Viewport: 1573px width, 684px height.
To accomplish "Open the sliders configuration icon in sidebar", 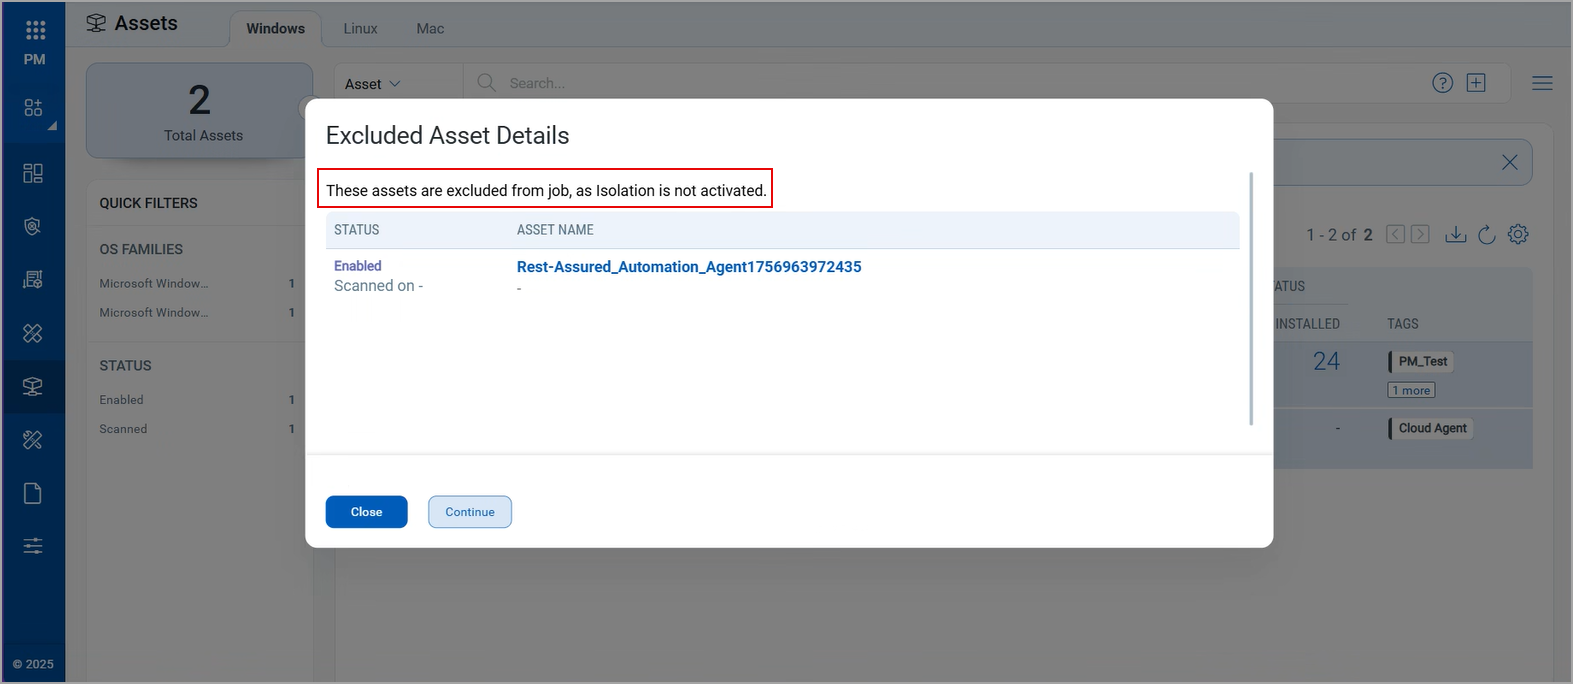I will [33, 546].
